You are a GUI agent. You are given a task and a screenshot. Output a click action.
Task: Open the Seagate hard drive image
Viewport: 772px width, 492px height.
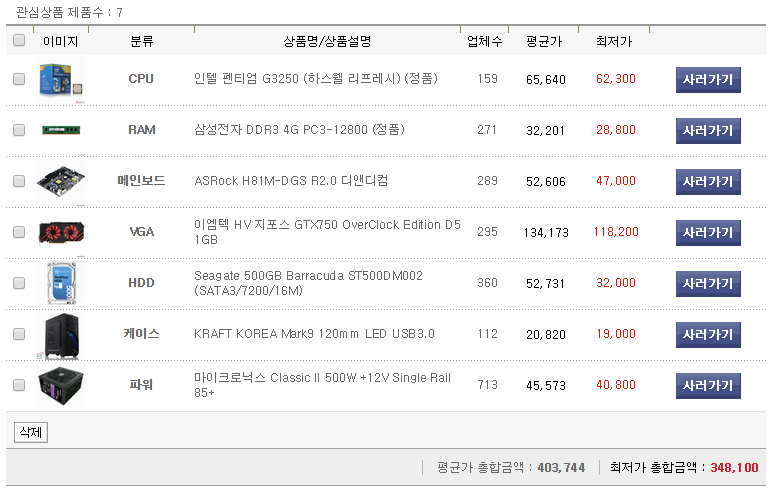pyautogui.click(x=60, y=283)
